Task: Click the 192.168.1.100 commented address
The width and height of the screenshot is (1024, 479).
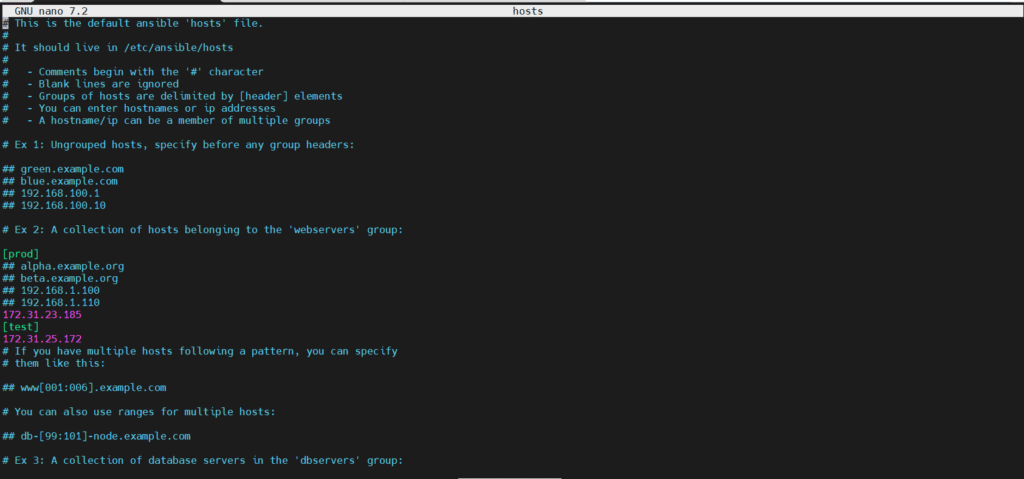Action: click(x=60, y=290)
